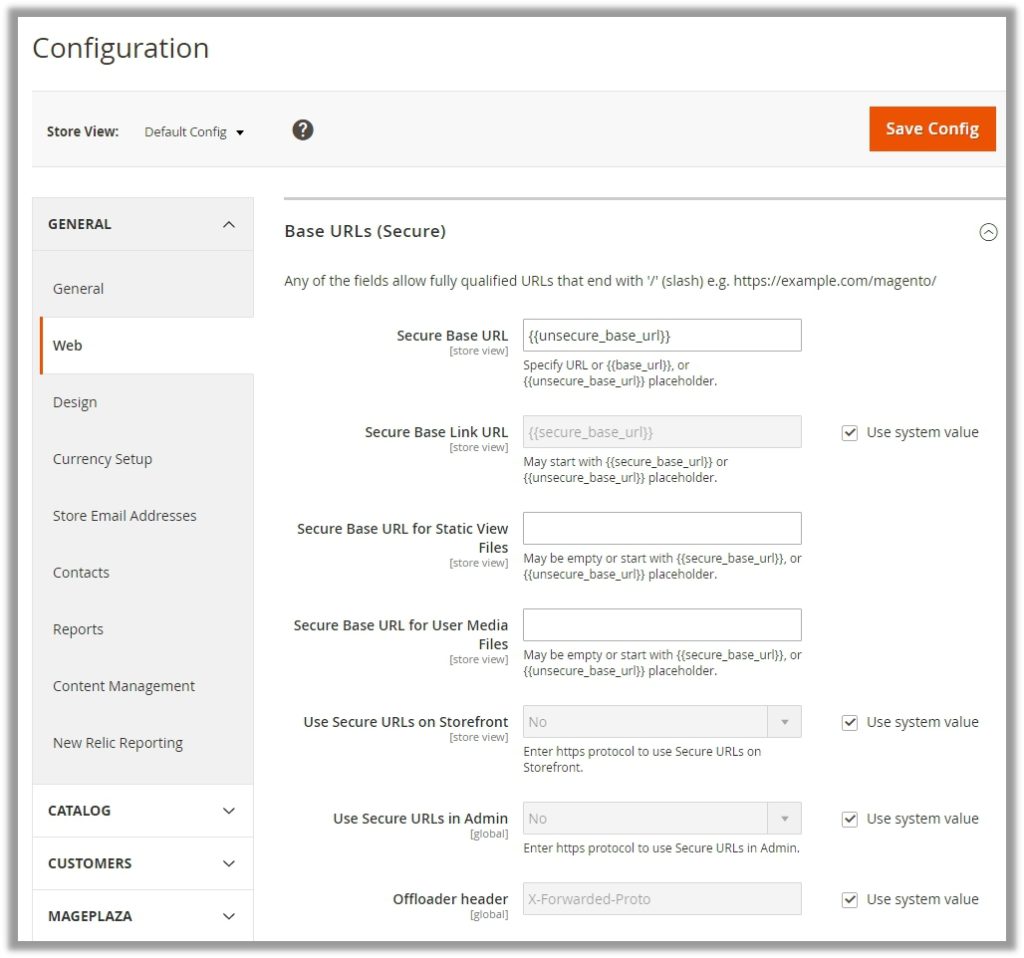Open the New Relic Reporting section

(x=117, y=744)
